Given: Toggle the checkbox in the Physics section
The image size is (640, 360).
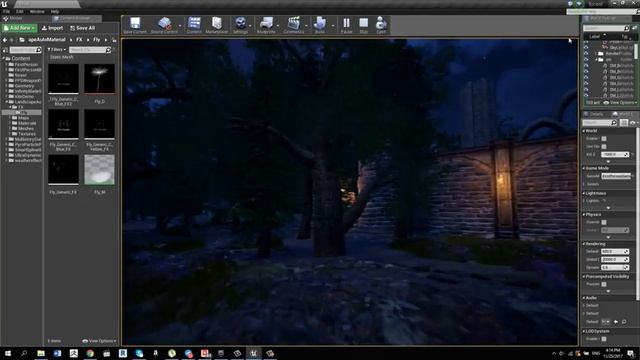Looking at the screenshot, I should 604,222.
